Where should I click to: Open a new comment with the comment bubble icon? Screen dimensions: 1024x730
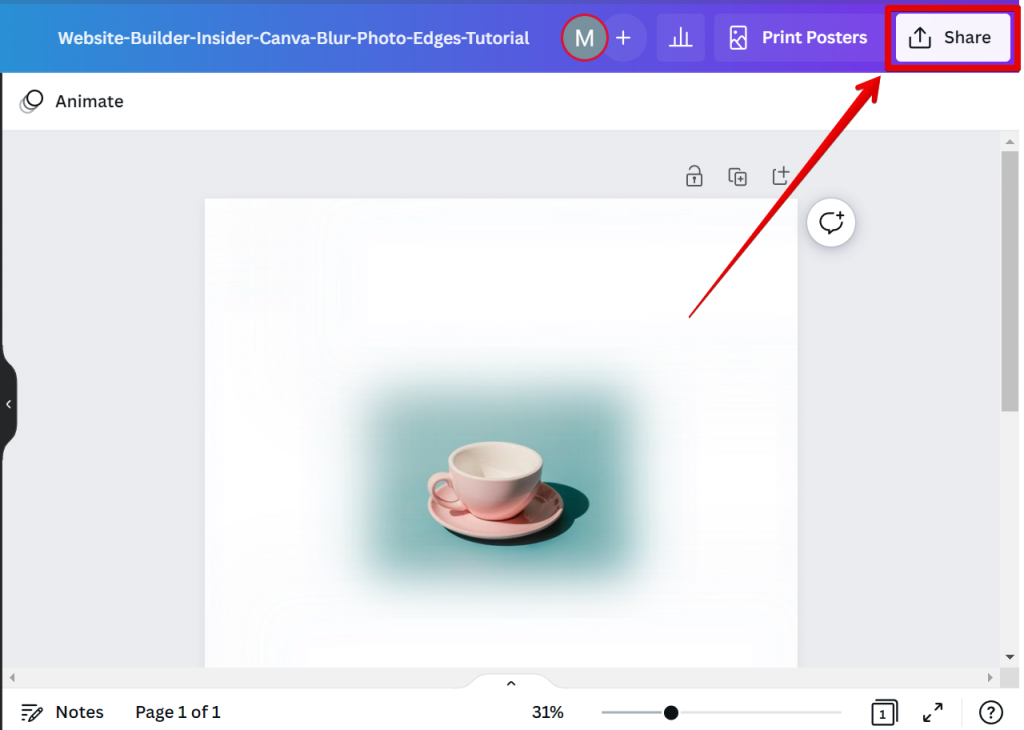point(831,222)
